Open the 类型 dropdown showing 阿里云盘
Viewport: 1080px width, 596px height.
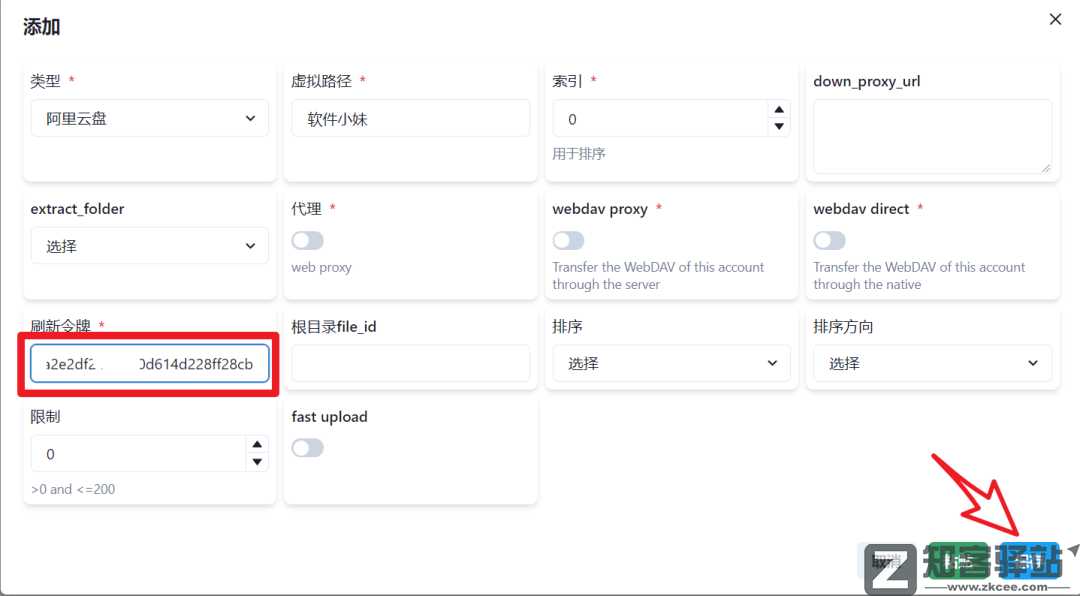[x=149, y=118]
